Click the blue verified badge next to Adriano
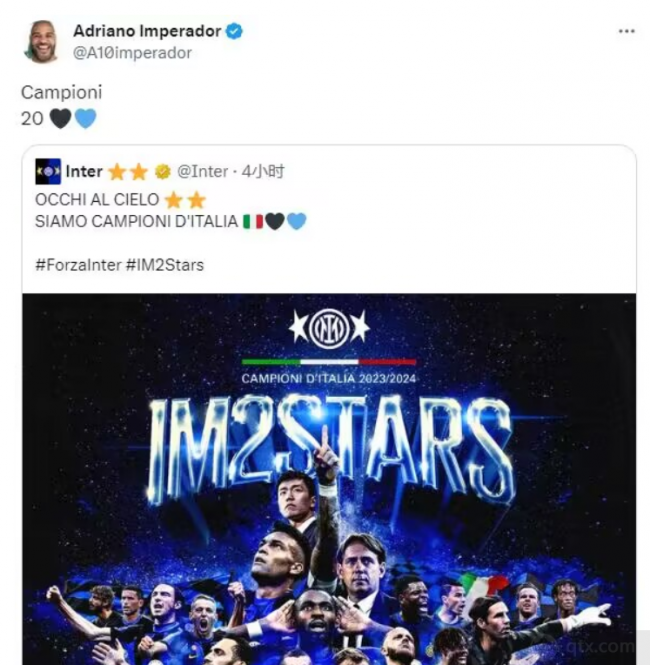650x665 pixels. (x=234, y=31)
